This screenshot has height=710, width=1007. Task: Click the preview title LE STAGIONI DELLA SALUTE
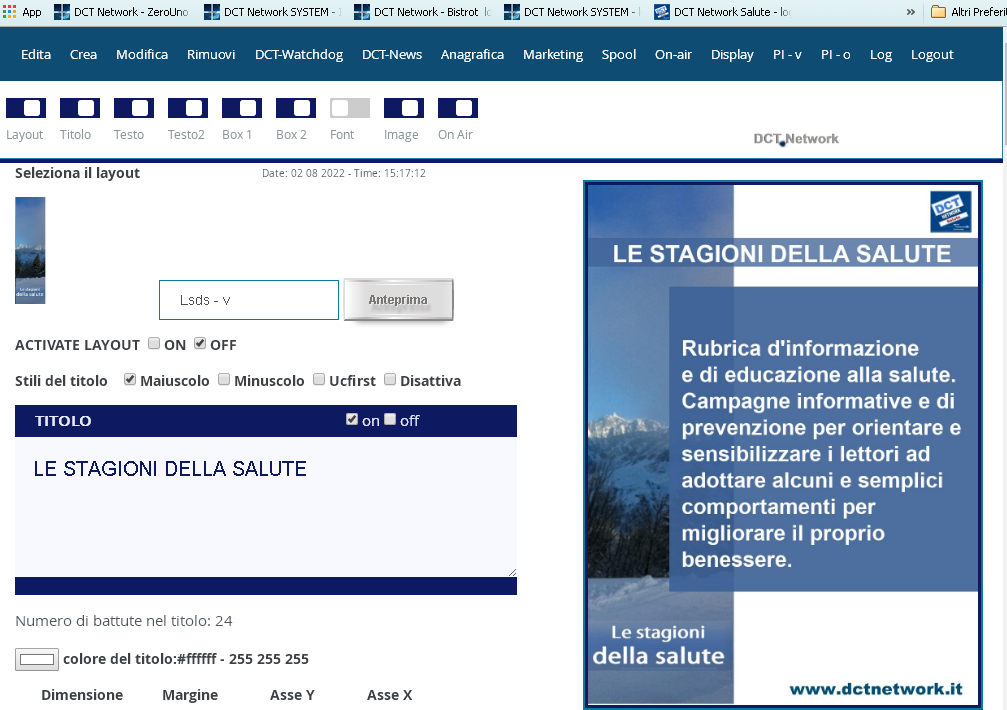[782, 254]
